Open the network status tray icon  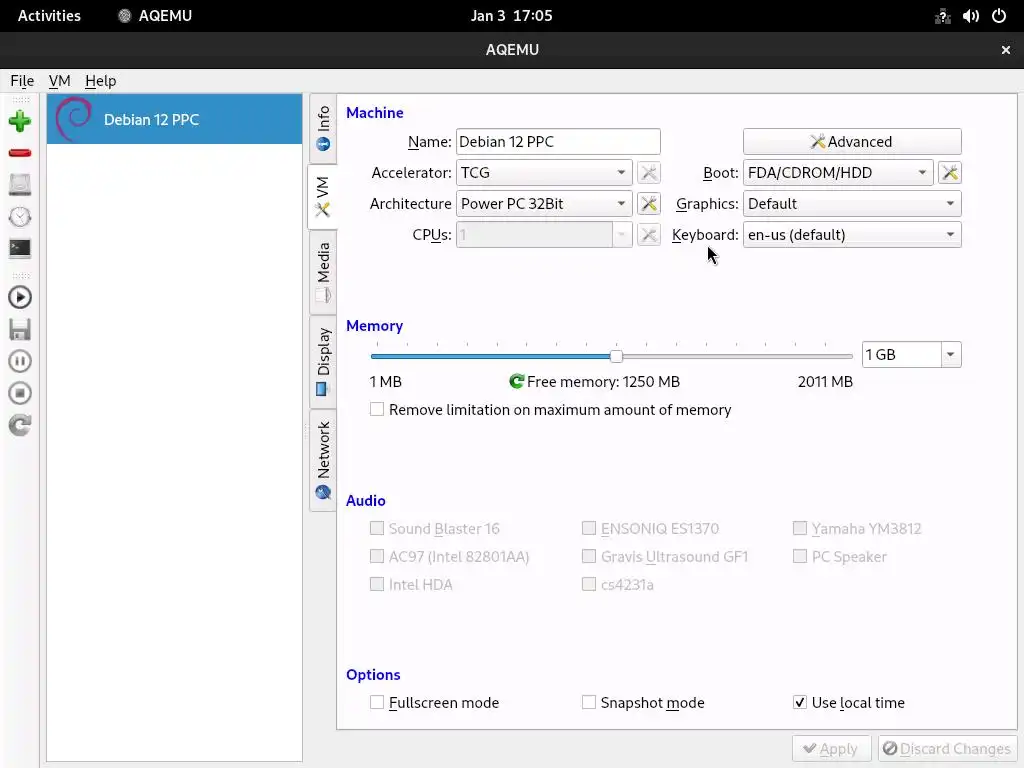pyautogui.click(x=942, y=16)
